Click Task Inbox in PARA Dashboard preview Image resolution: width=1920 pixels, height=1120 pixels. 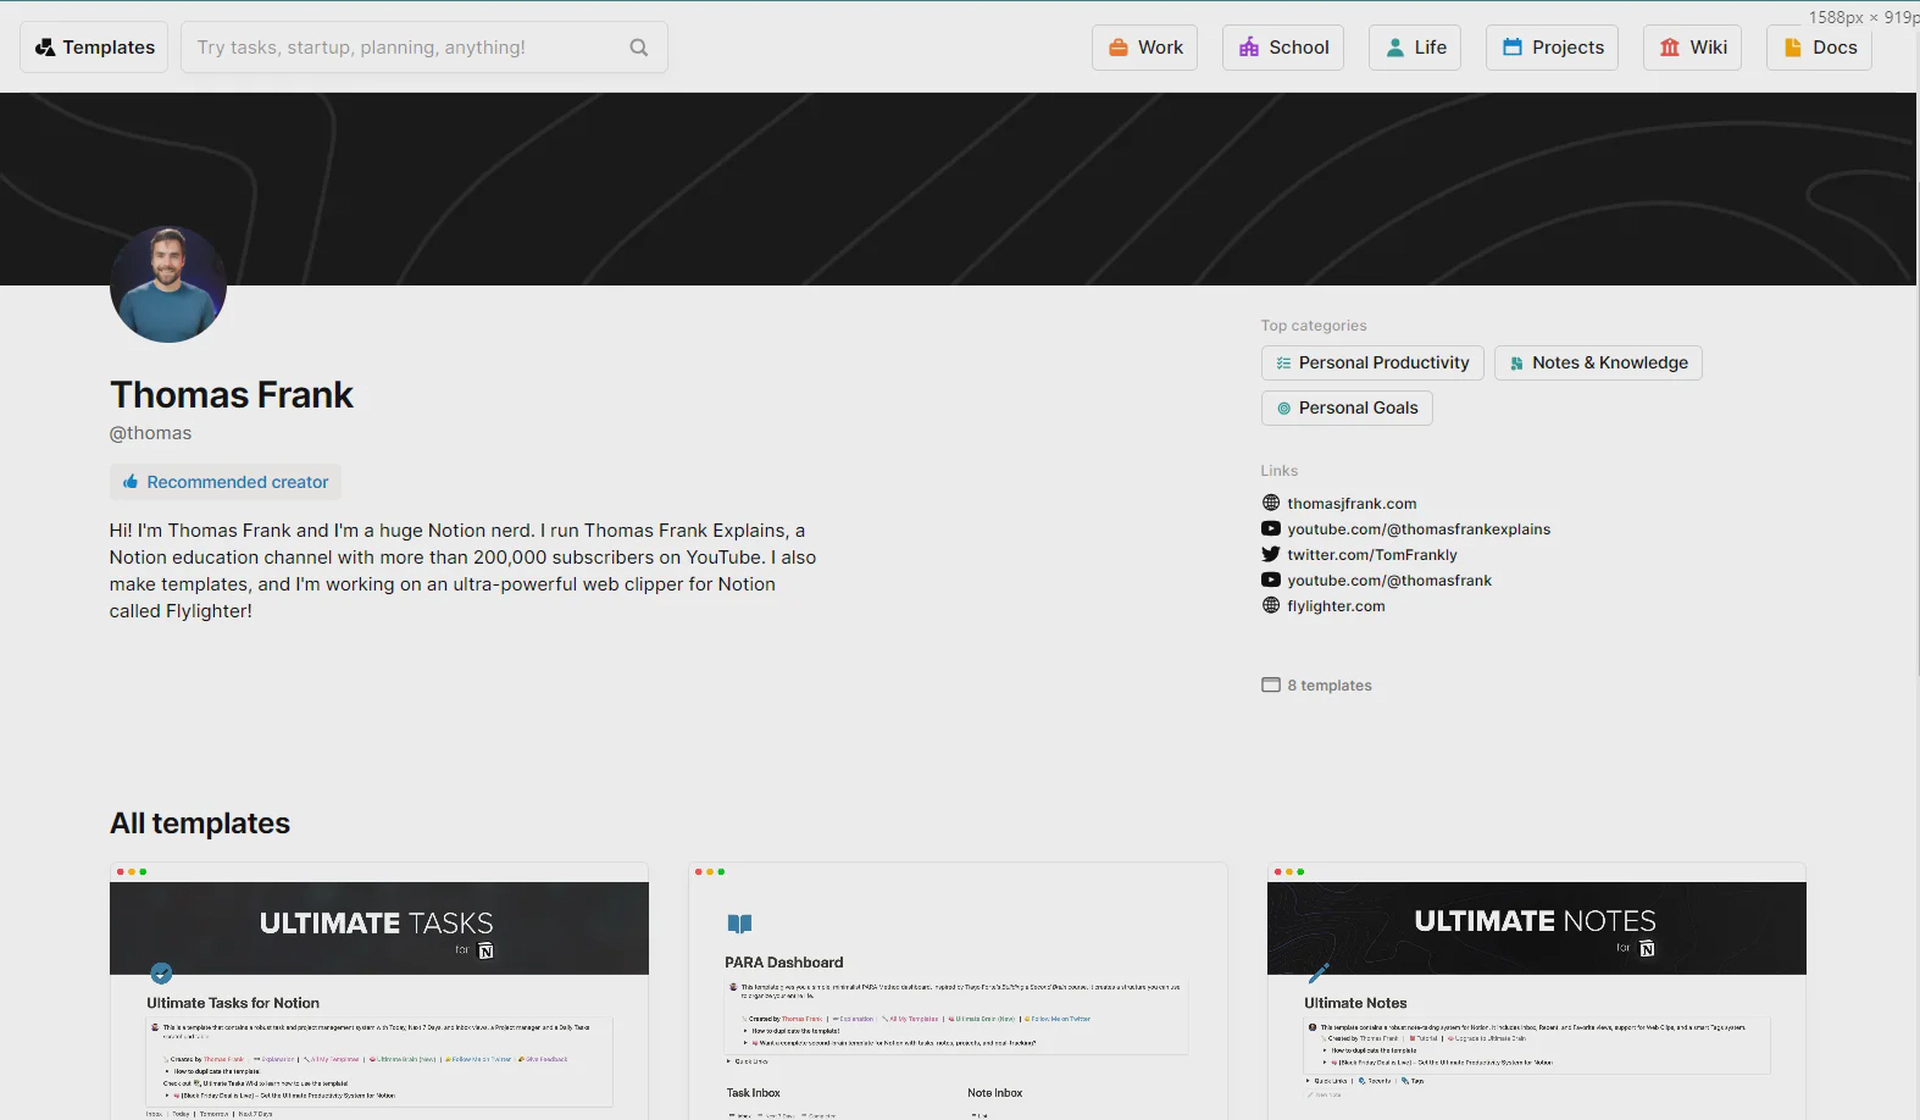[x=753, y=1093]
